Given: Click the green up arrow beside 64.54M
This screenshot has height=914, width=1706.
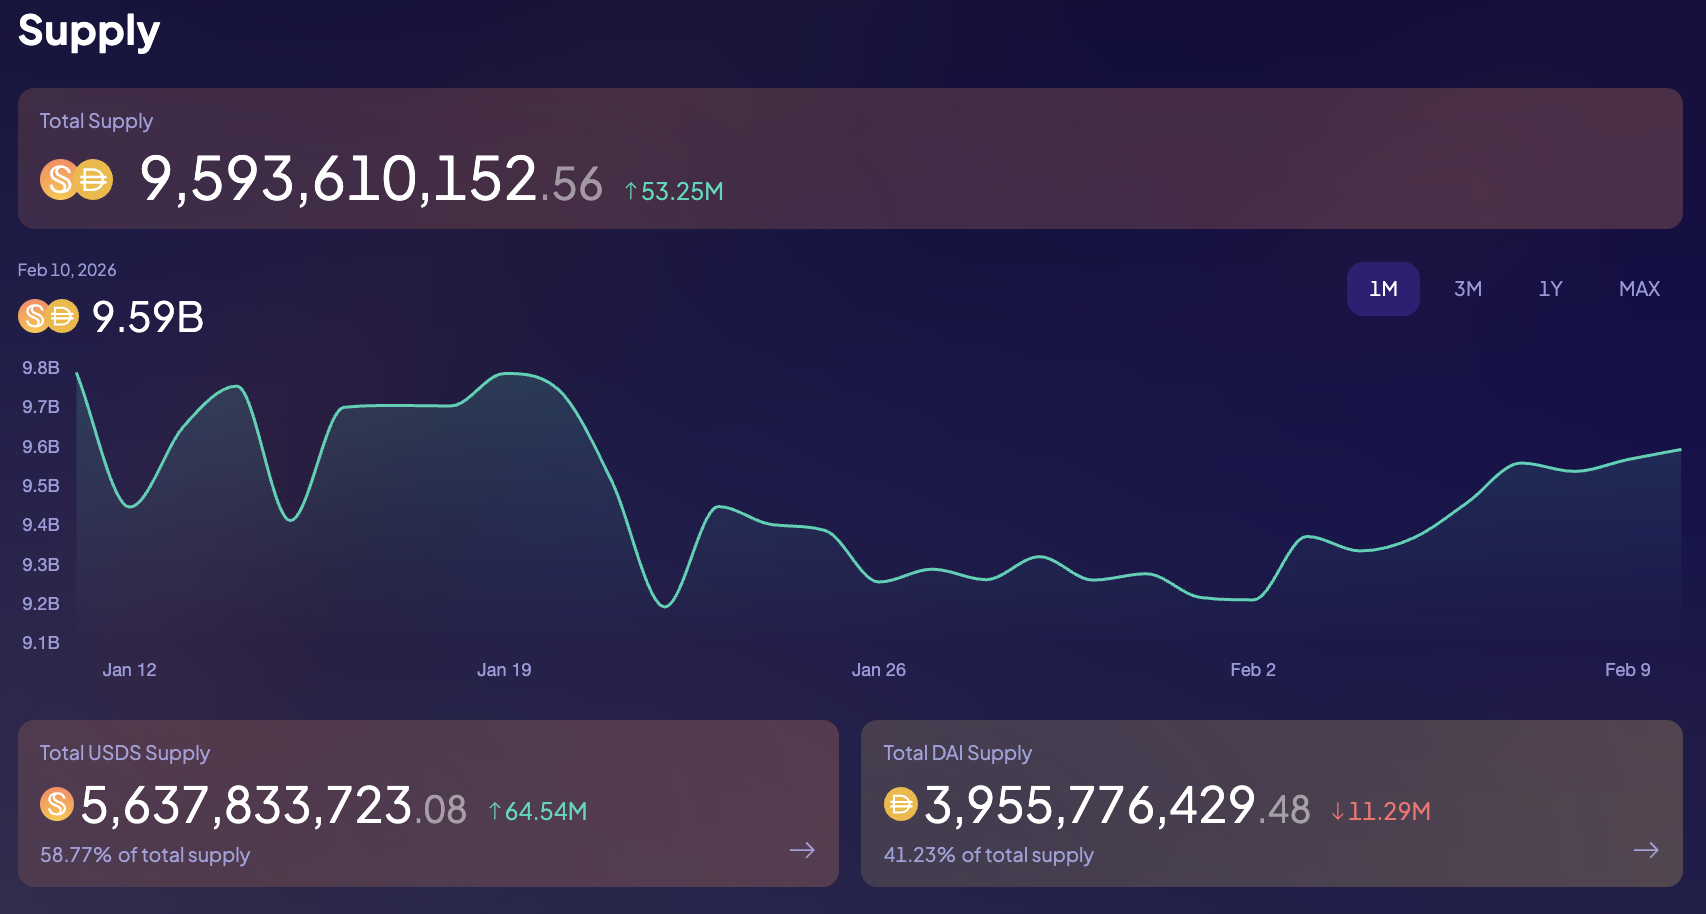Looking at the screenshot, I should [x=494, y=811].
